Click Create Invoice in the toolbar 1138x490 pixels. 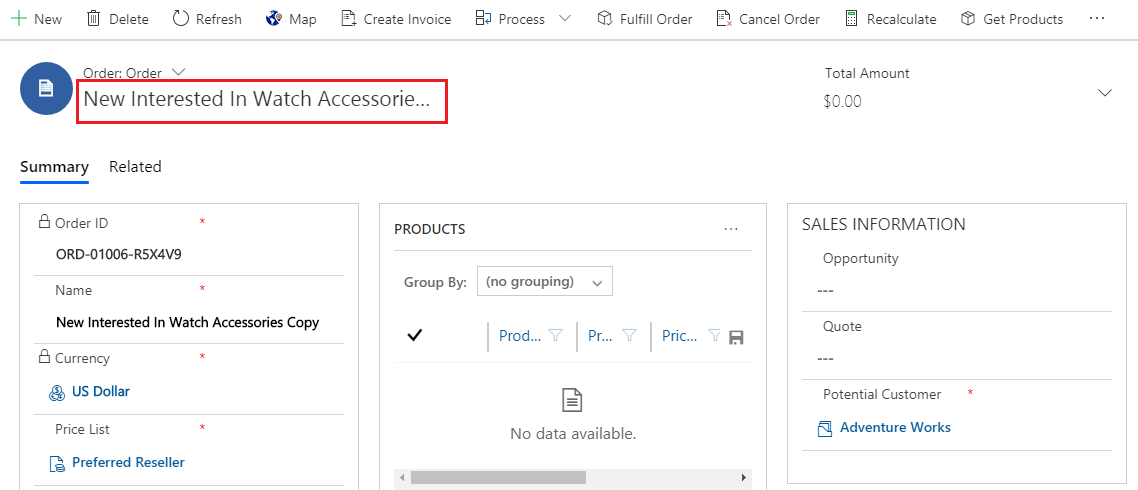pos(396,19)
